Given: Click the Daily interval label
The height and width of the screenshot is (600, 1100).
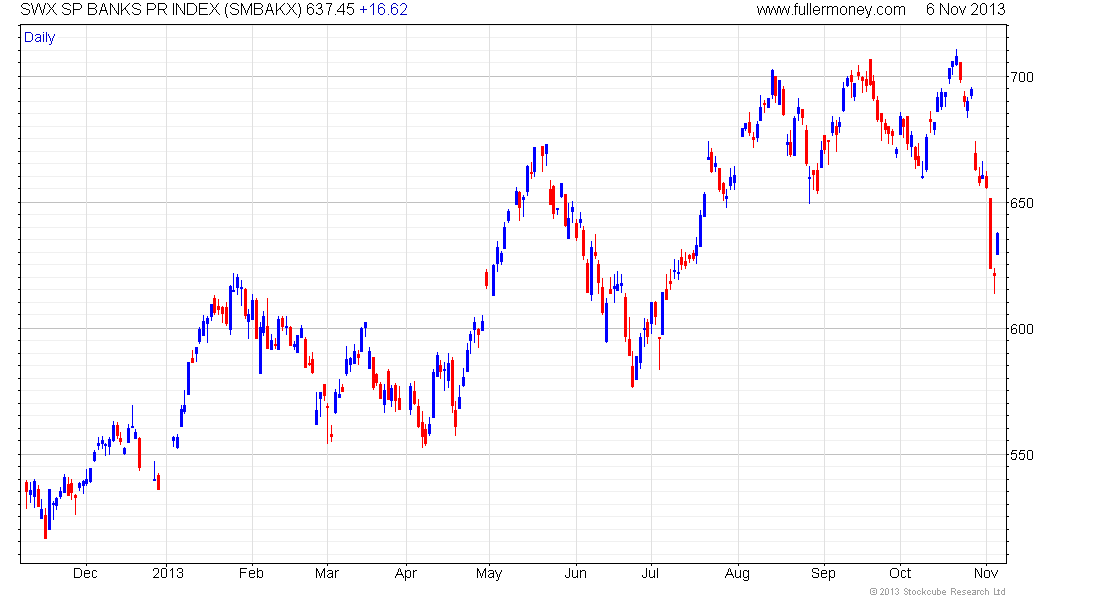Looking at the screenshot, I should click(x=39, y=37).
